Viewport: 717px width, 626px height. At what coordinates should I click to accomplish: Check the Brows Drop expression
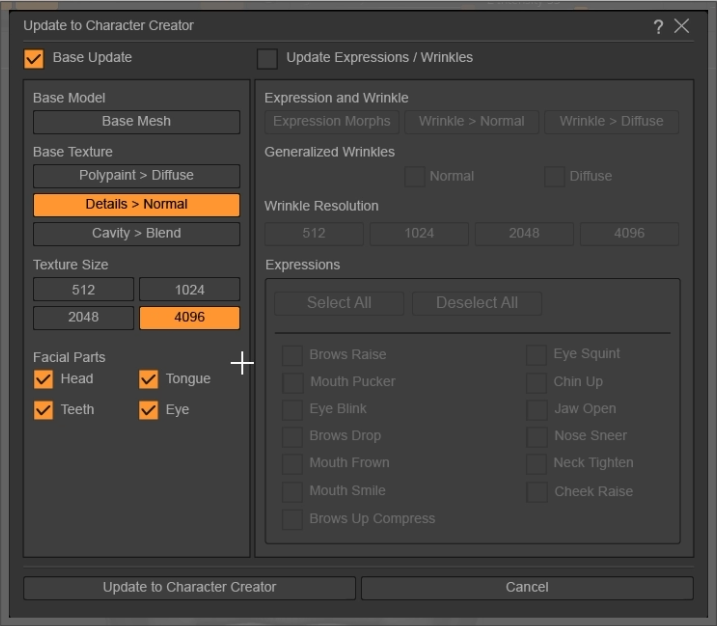(x=292, y=437)
